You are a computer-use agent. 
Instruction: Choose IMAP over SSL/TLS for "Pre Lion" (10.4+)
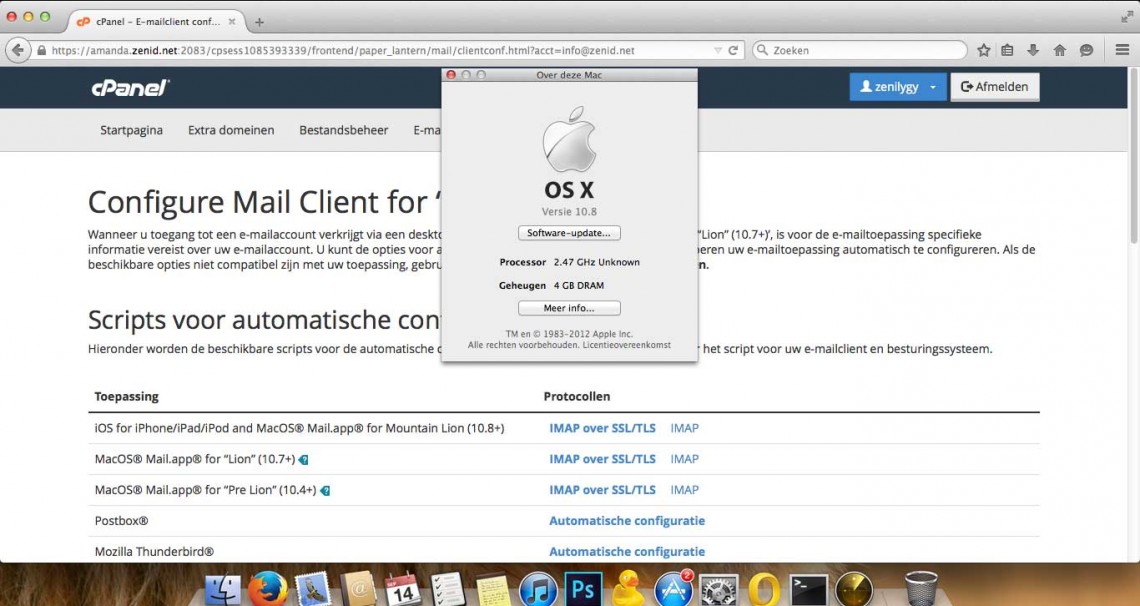[603, 490]
